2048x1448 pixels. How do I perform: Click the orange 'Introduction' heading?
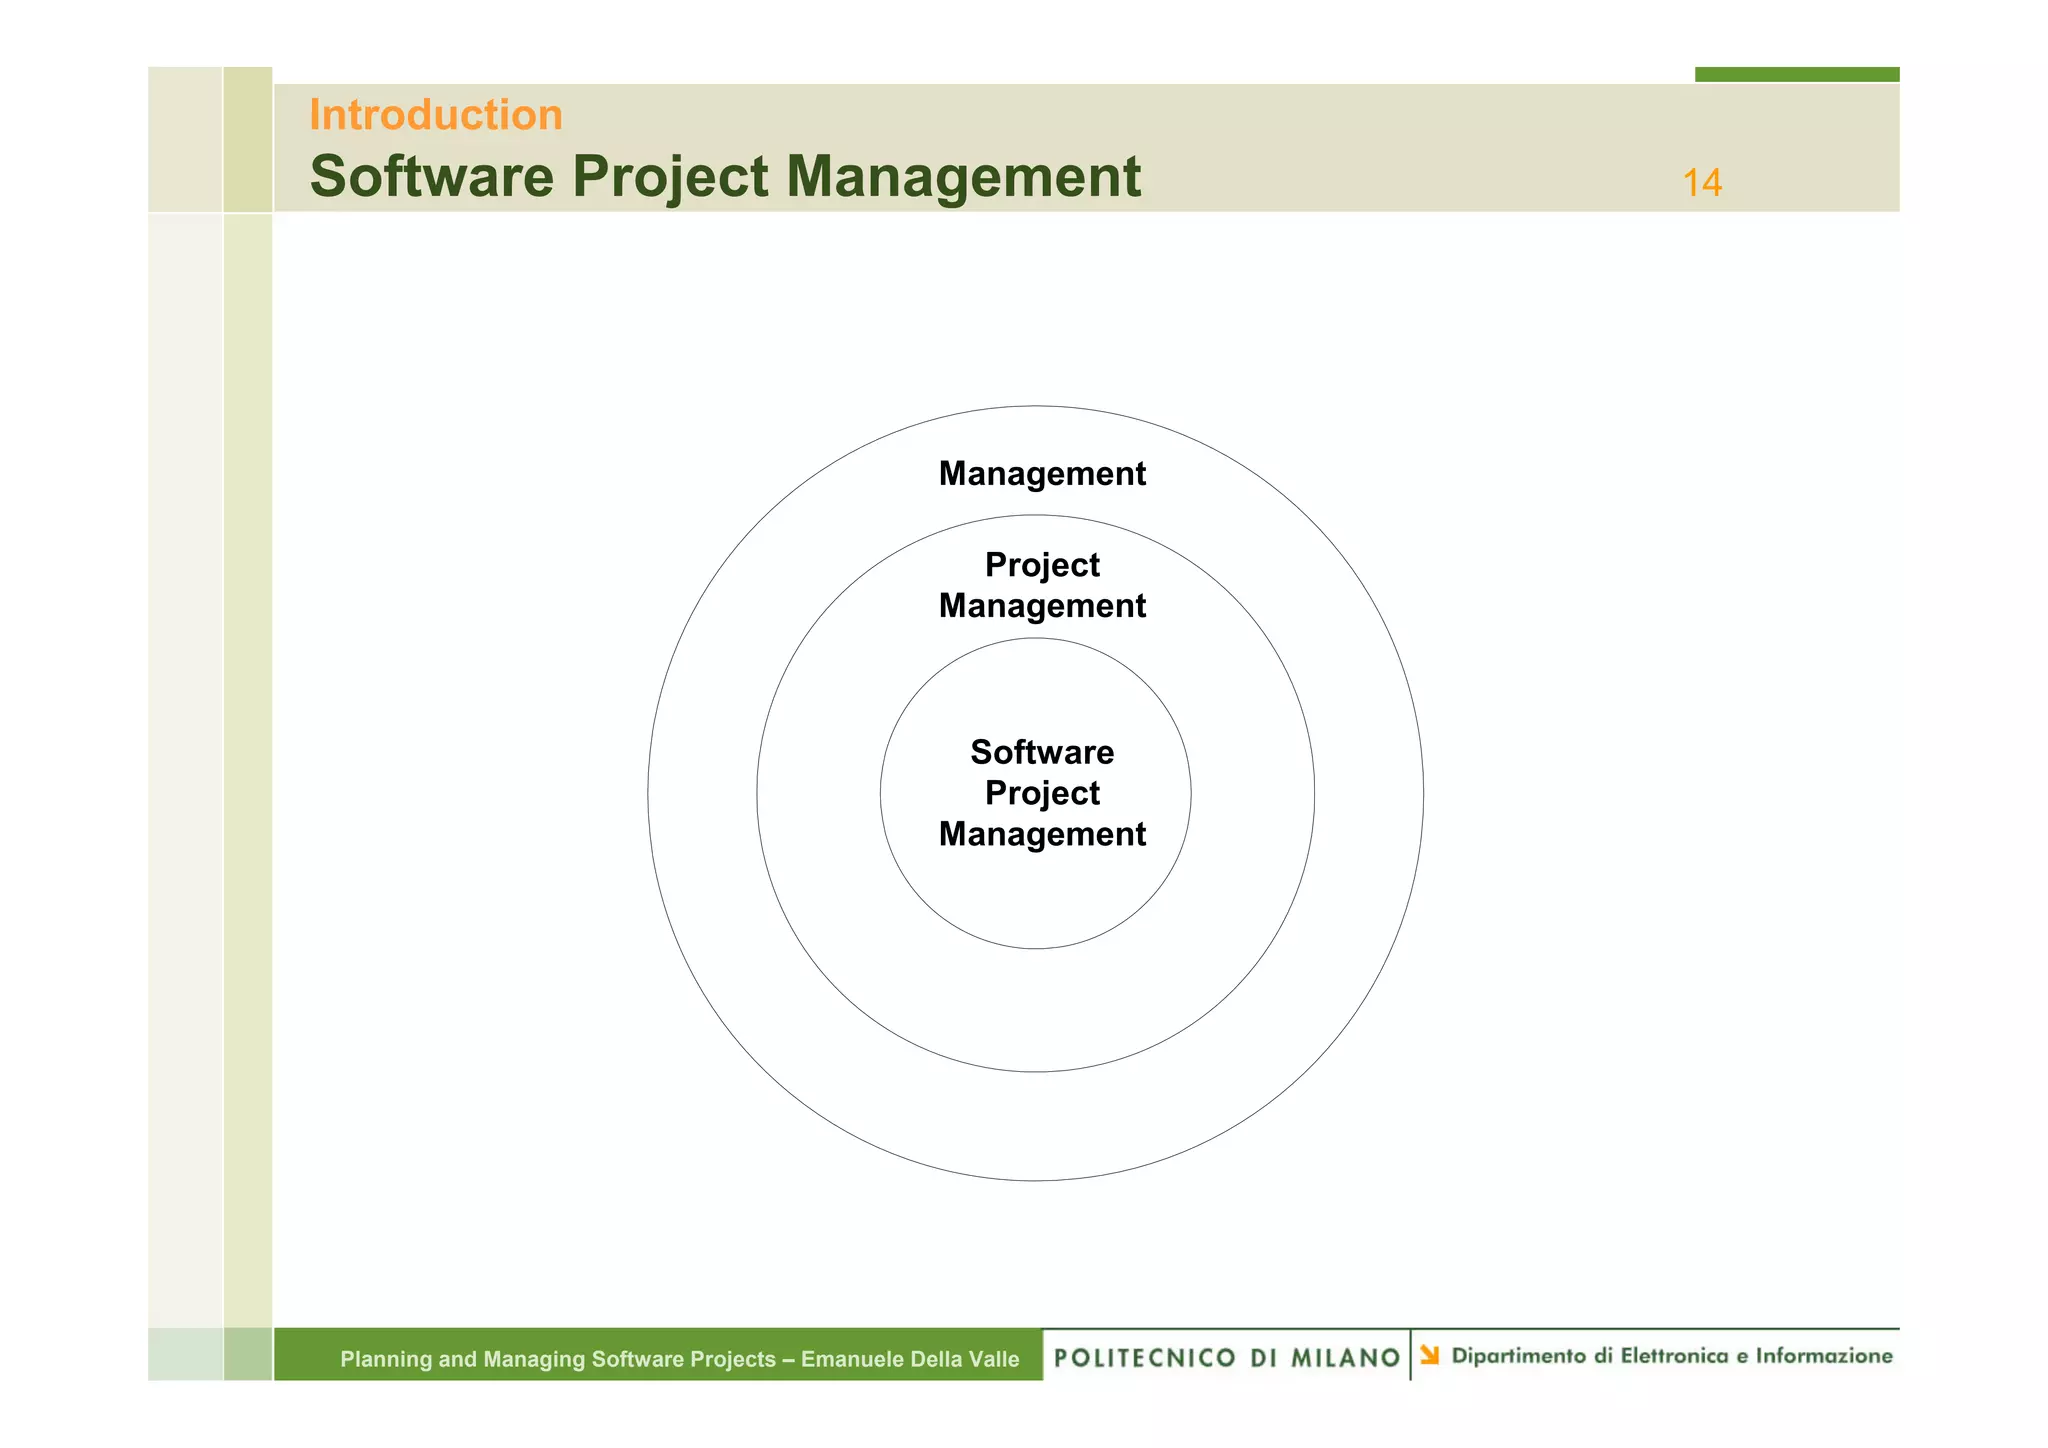point(436,115)
